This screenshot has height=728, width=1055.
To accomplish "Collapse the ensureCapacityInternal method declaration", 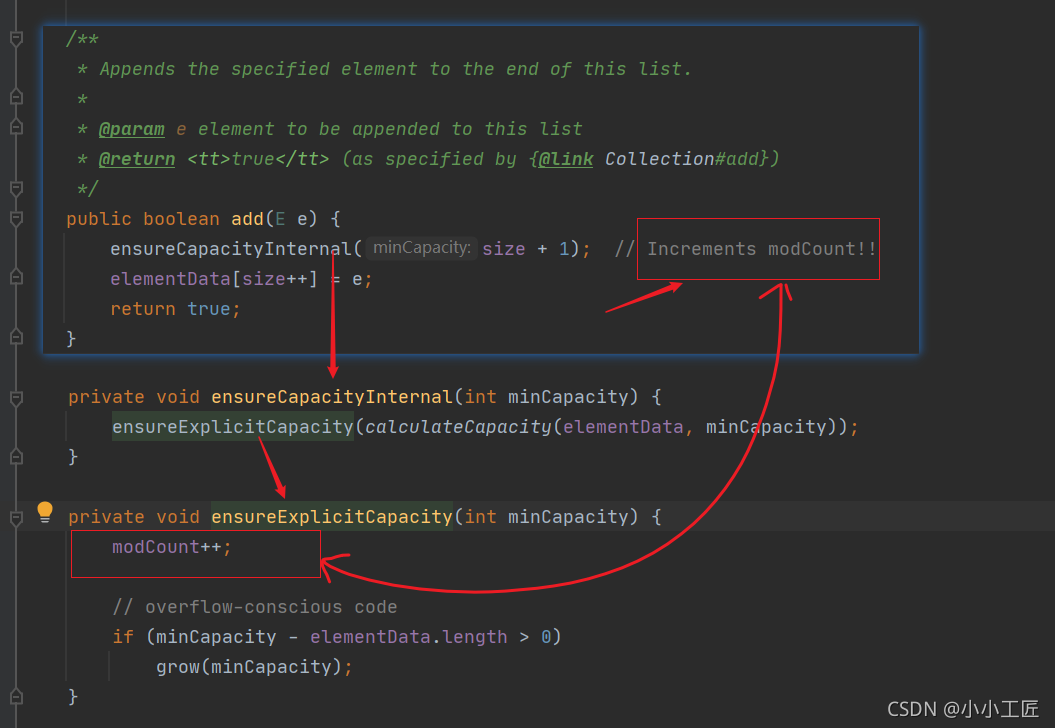I will (16, 398).
